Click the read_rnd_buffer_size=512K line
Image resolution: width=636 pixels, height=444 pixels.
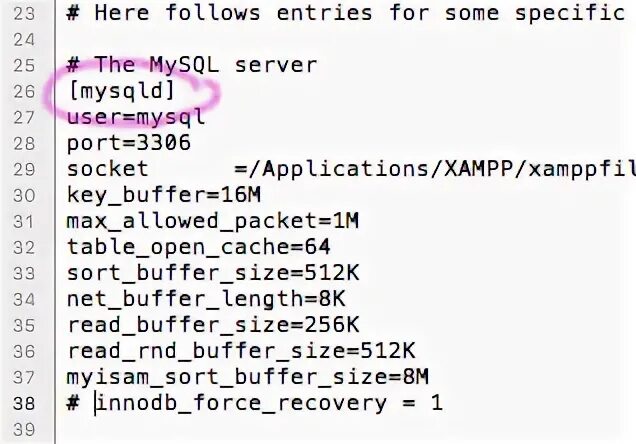[x=241, y=351]
